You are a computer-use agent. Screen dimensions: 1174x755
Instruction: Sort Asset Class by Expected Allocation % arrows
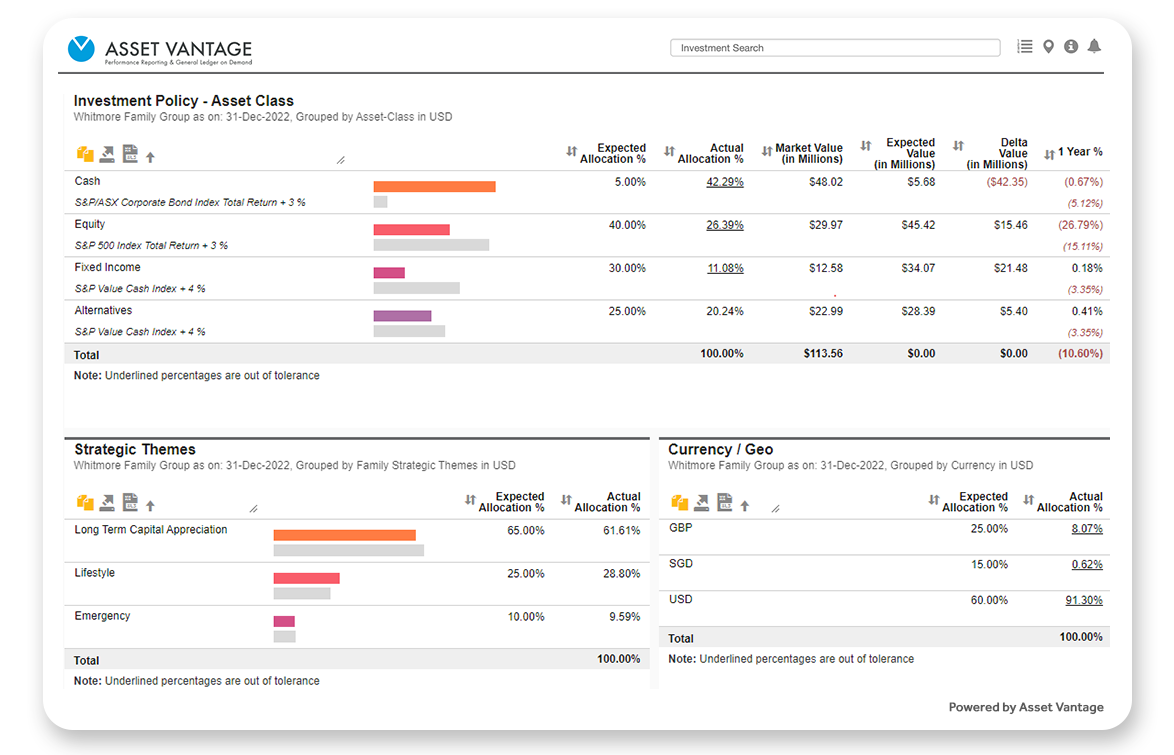571,152
